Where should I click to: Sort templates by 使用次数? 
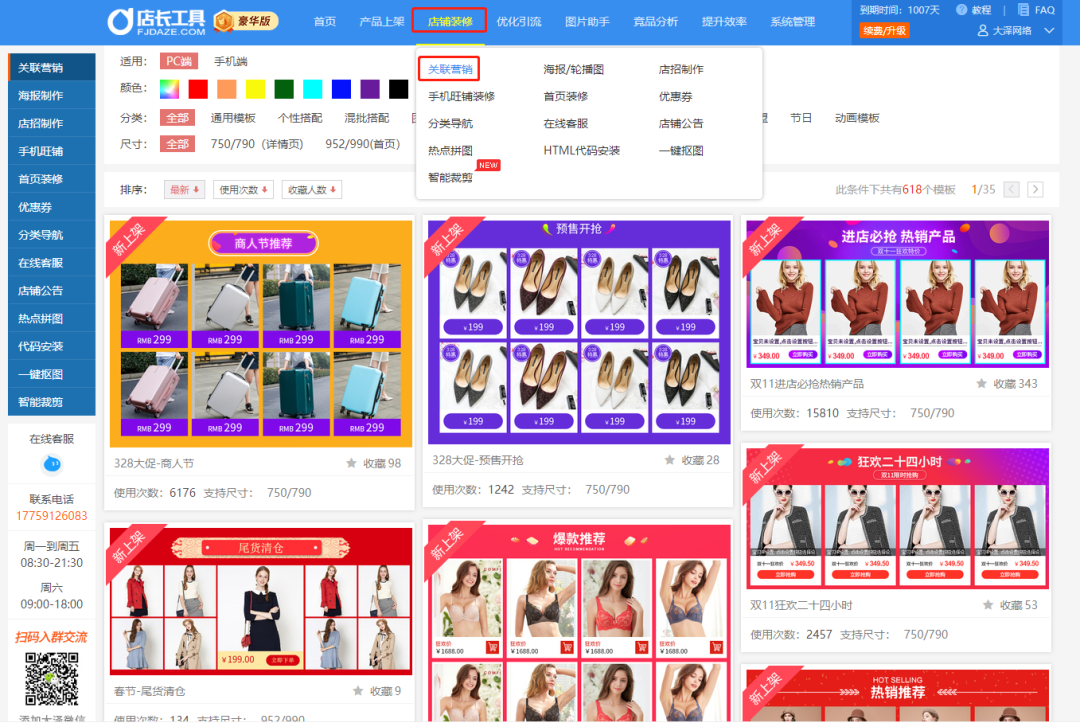(x=243, y=189)
